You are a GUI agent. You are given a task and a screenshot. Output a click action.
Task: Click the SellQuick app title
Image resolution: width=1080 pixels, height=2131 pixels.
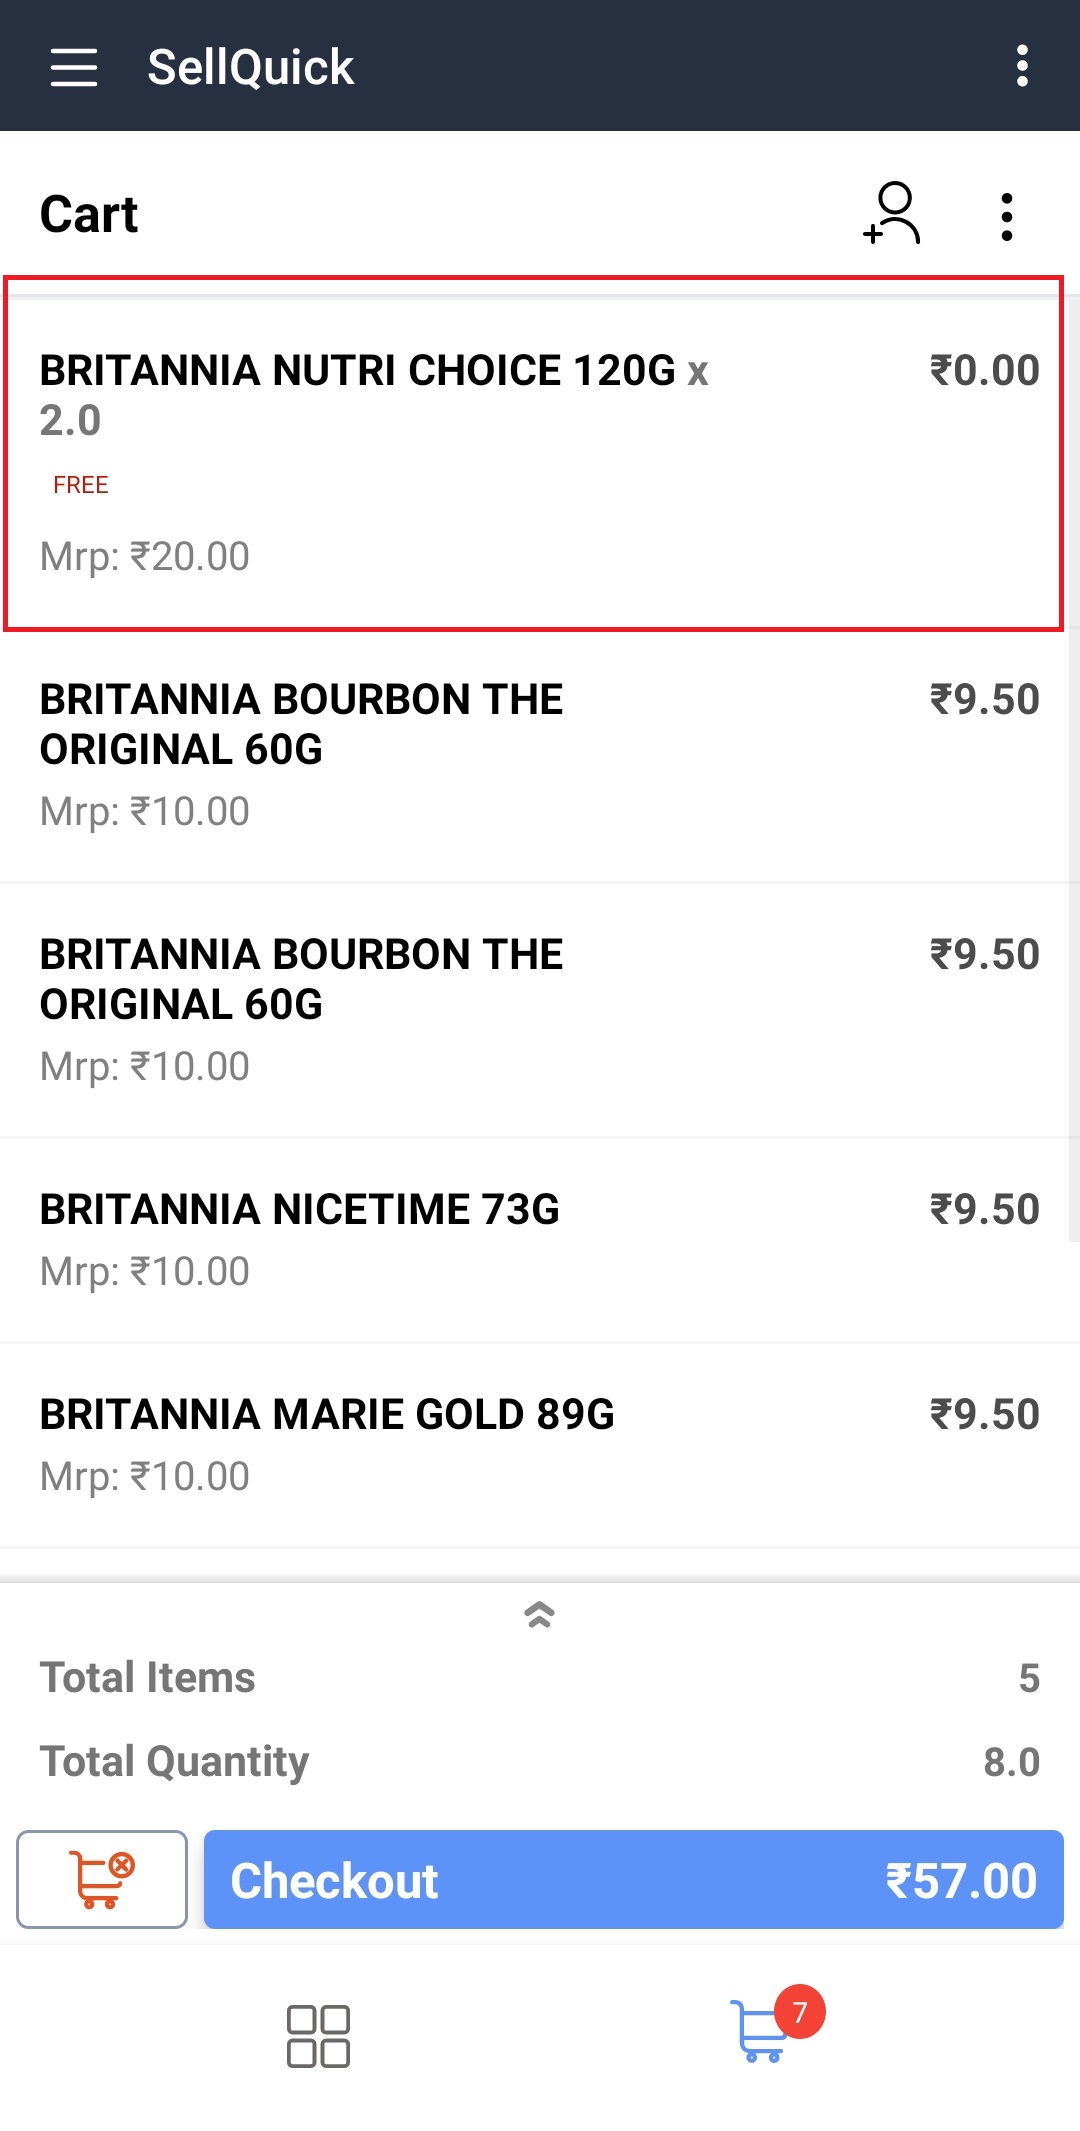pyautogui.click(x=250, y=67)
